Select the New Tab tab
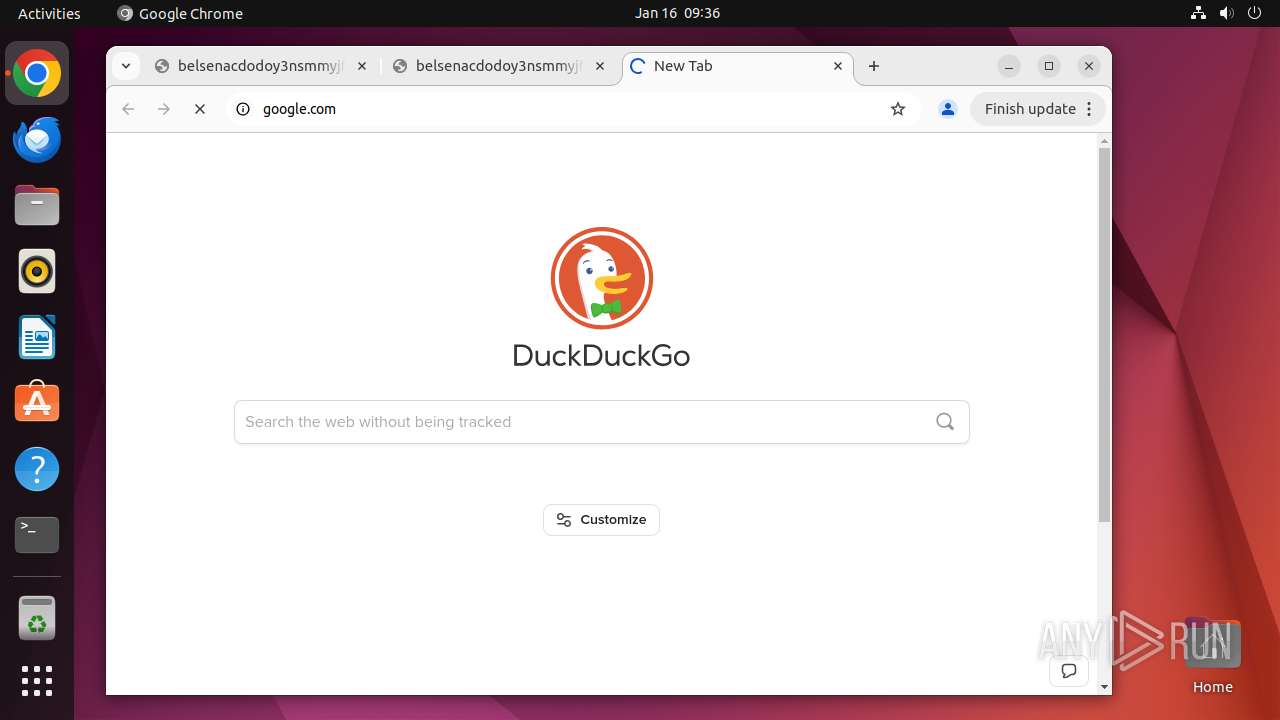Viewport: 1280px width, 720px height. click(x=738, y=66)
